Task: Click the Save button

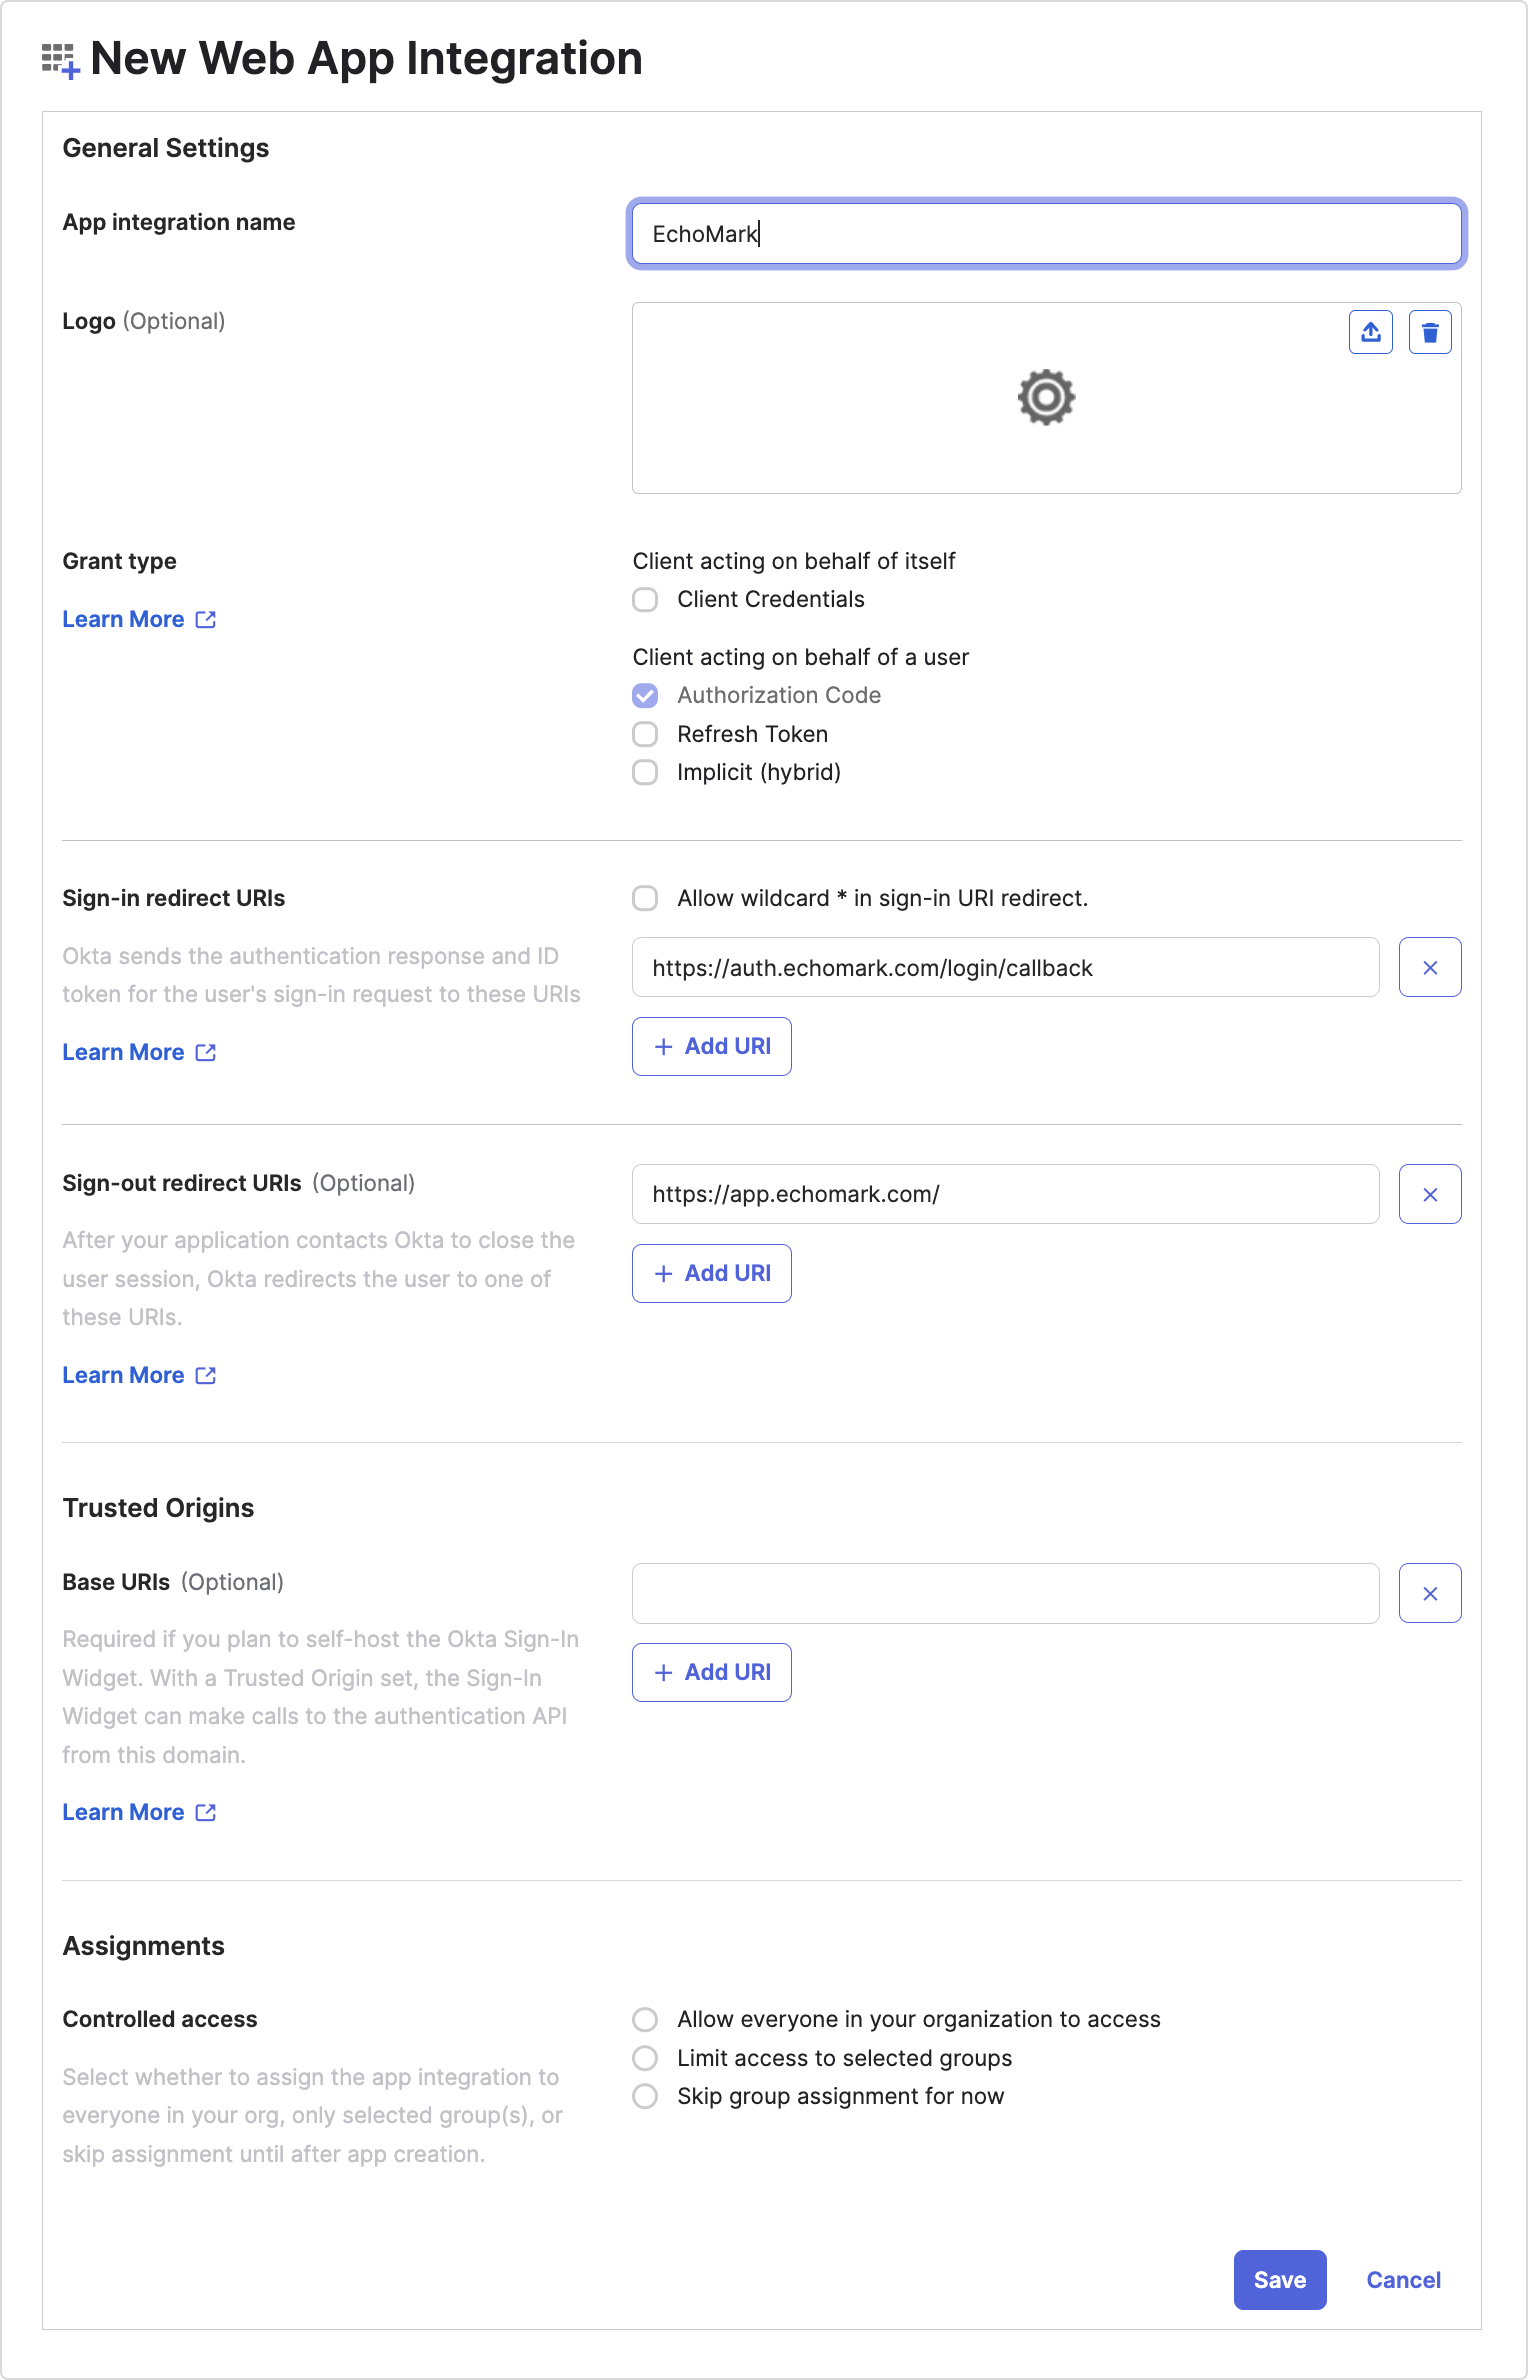Action: click(x=1280, y=2280)
